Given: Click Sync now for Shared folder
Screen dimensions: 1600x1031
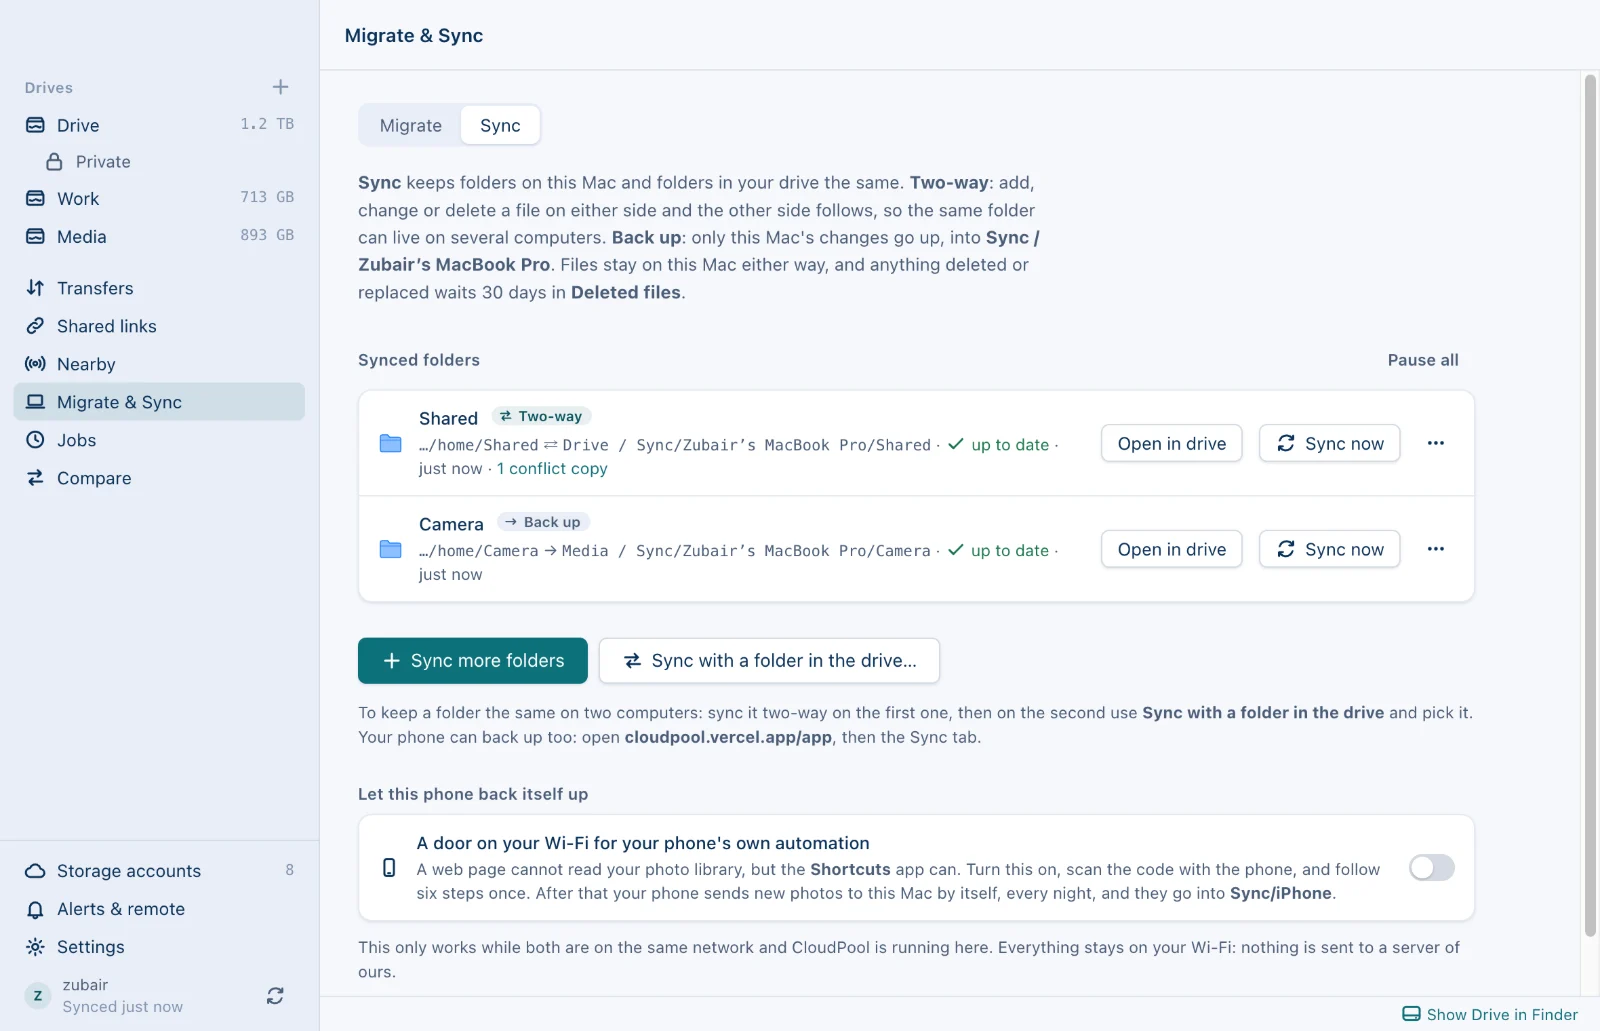Looking at the screenshot, I should [1329, 443].
